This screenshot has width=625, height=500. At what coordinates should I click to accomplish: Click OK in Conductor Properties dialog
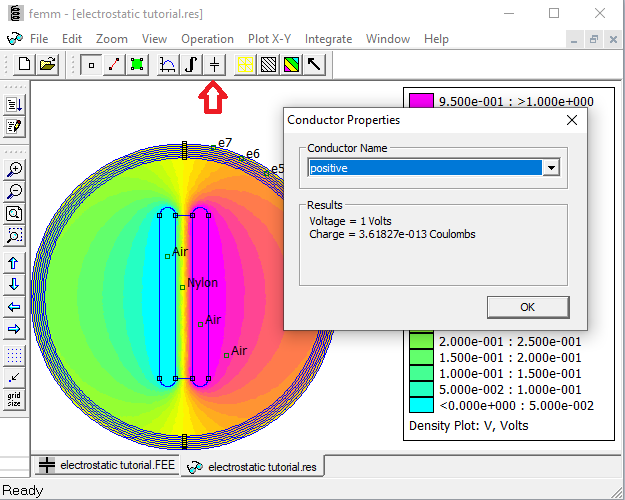[x=527, y=307]
